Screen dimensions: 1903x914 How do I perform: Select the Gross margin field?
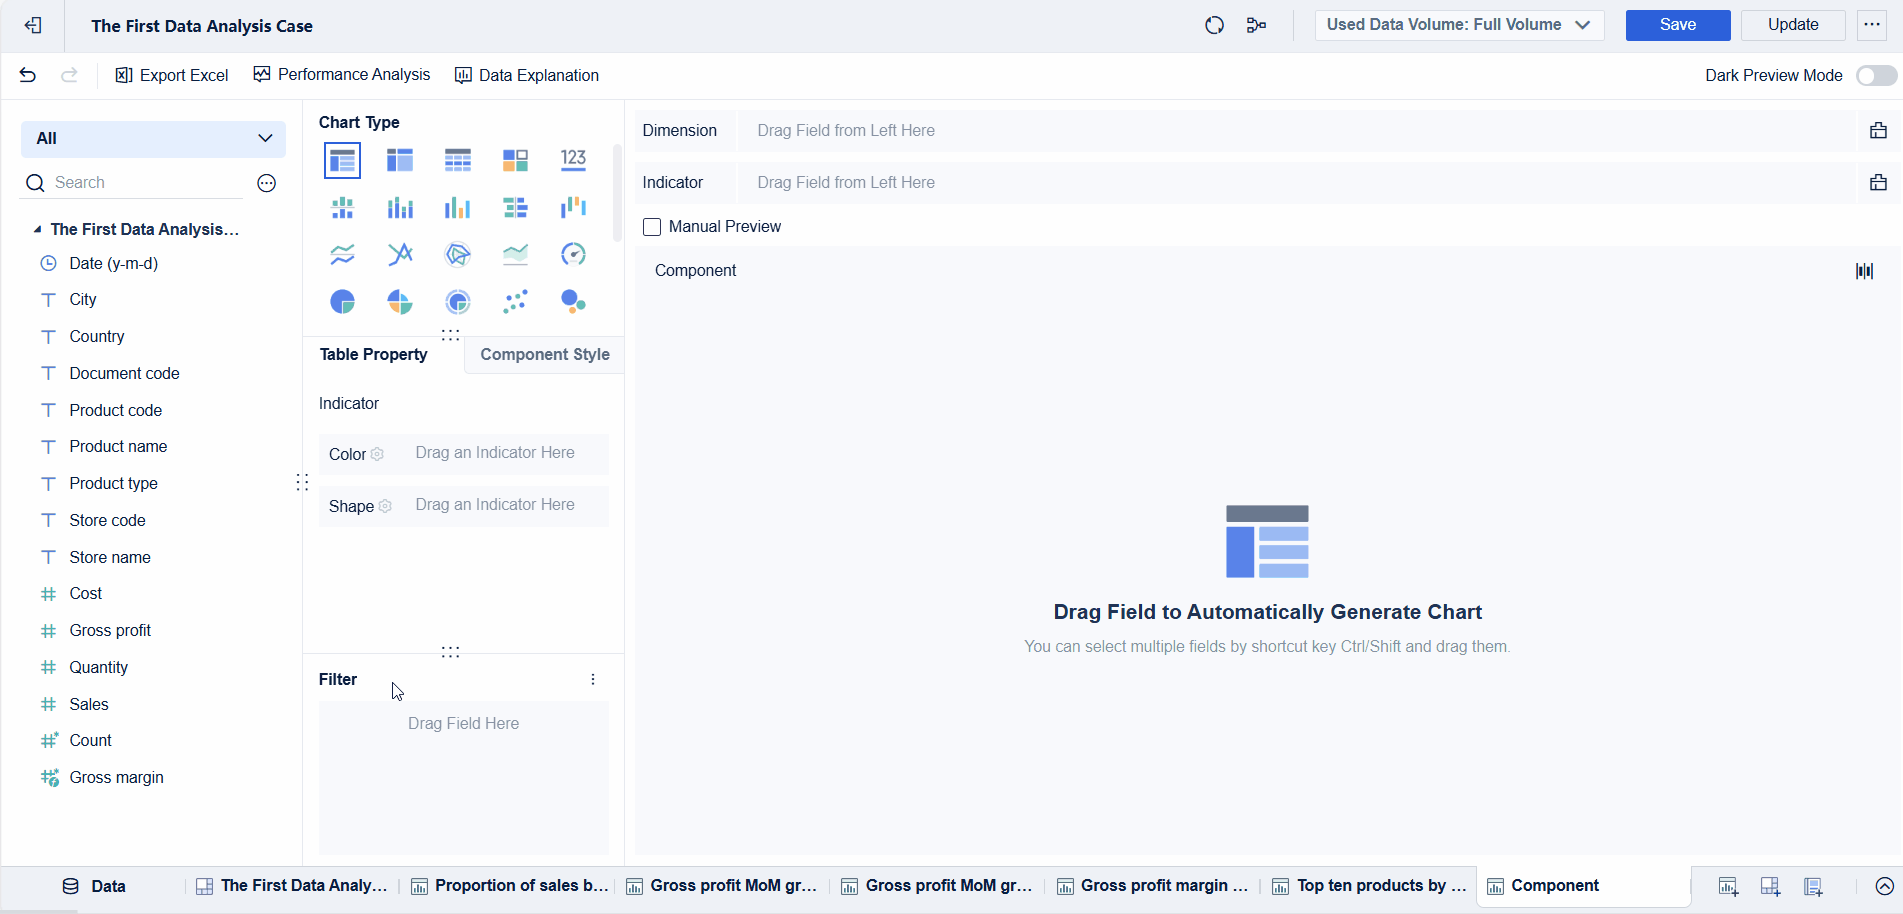click(x=116, y=778)
